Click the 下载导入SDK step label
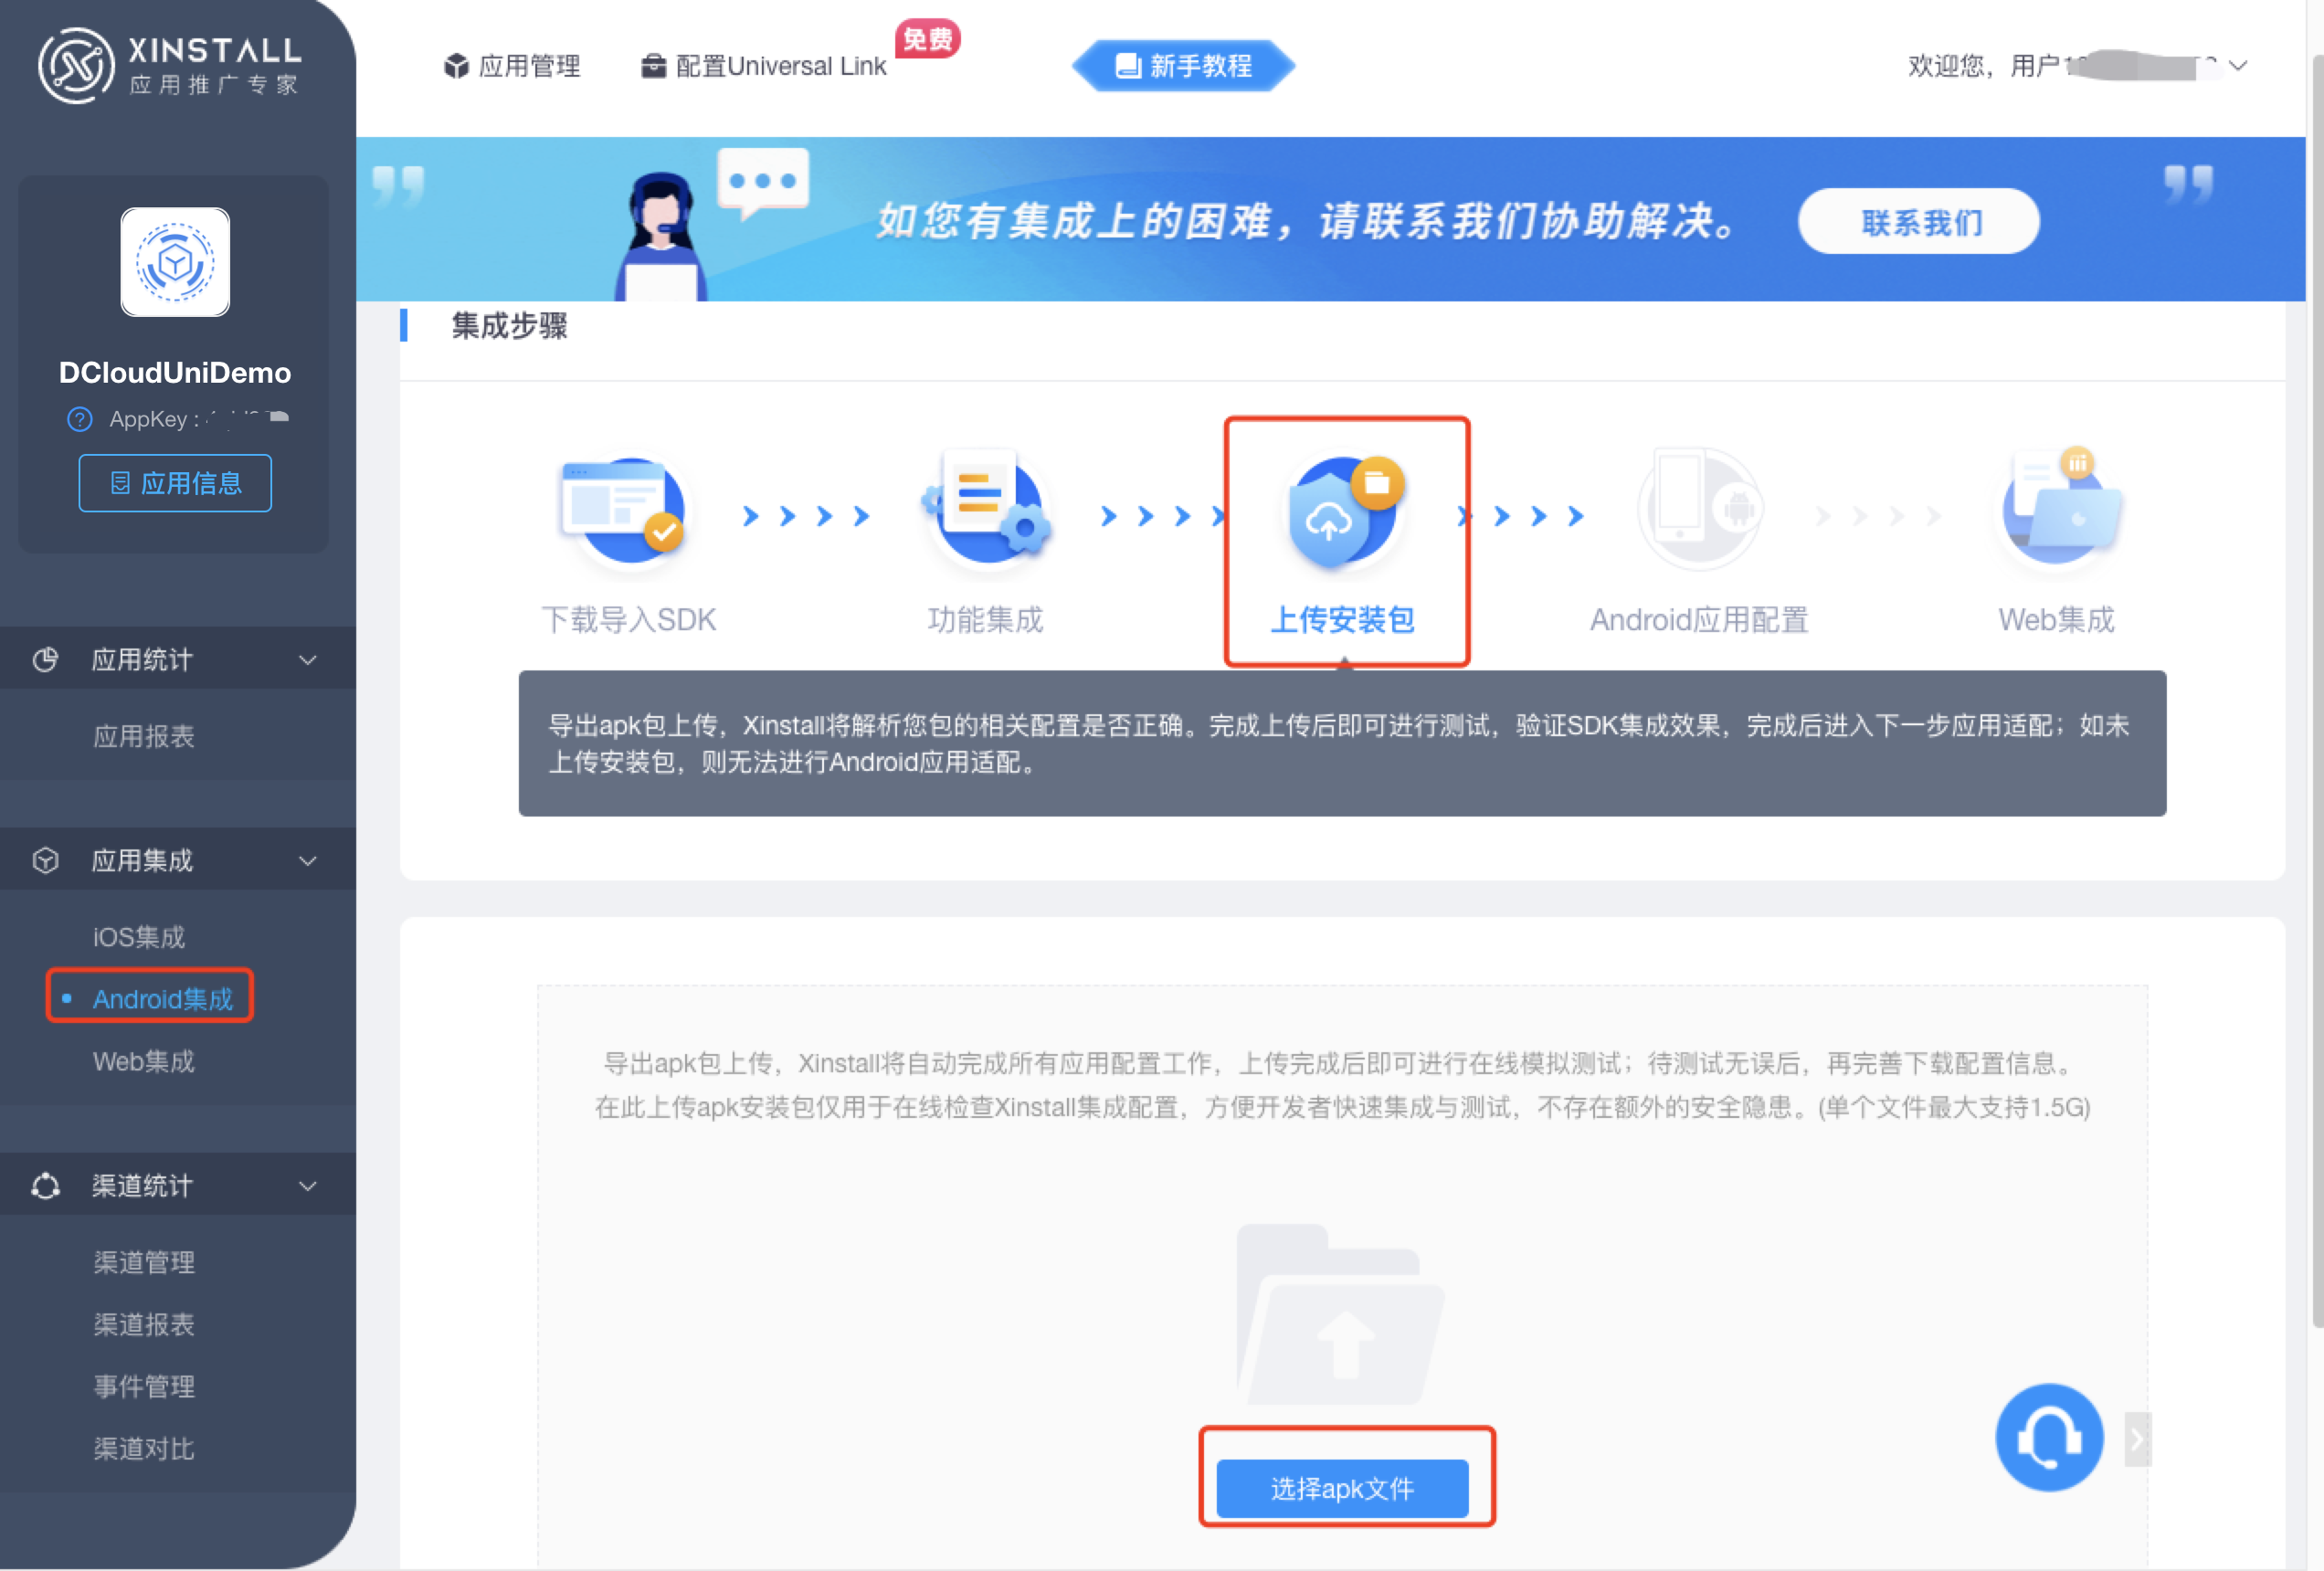 [x=629, y=620]
